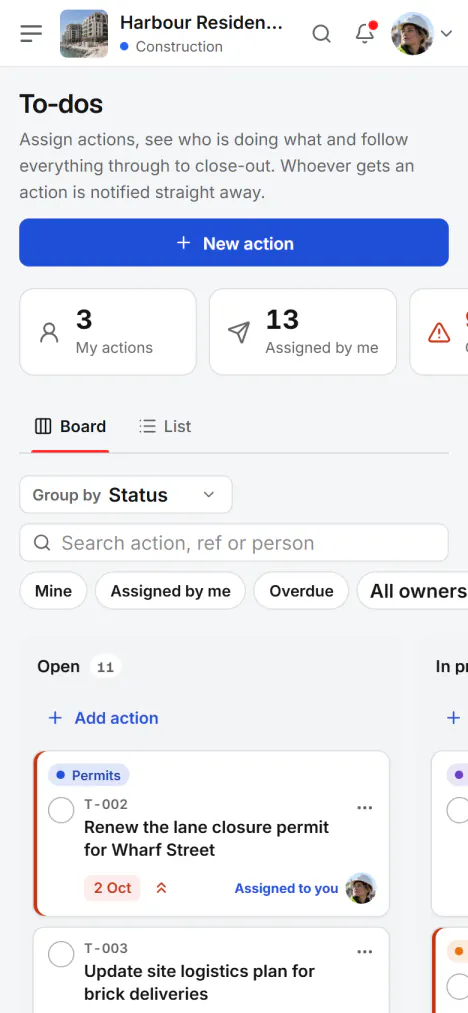Open the Group by Status dropdown
Viewport: 468px width, 1013px height.
125,495
